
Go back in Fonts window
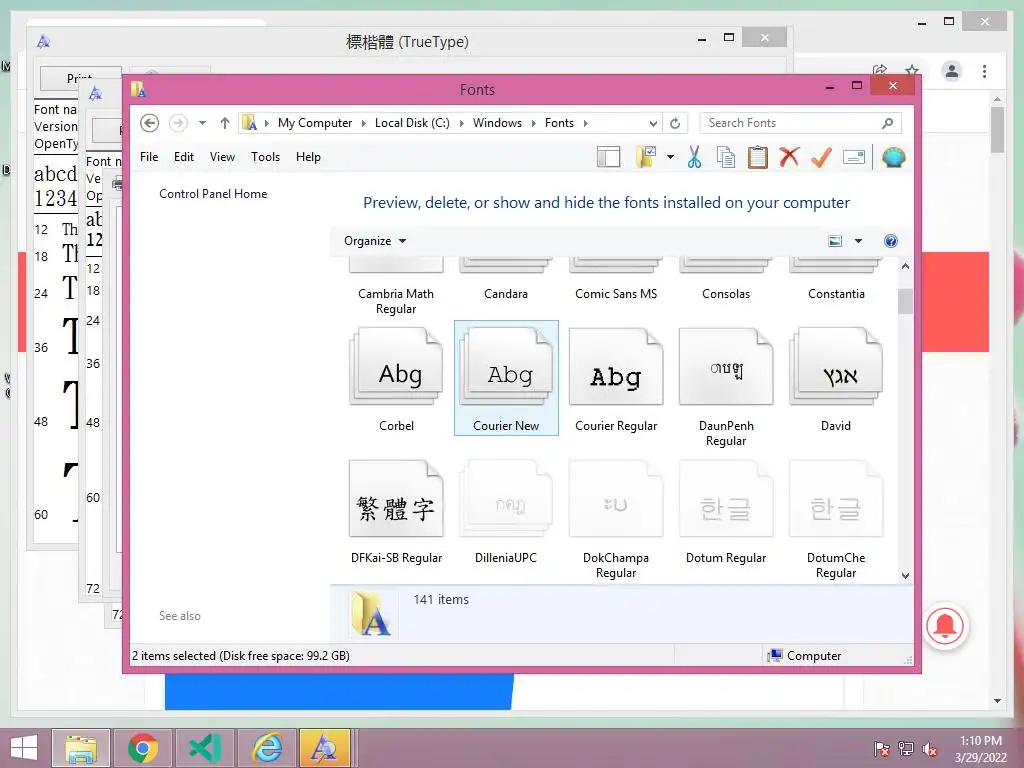(150, 123)
